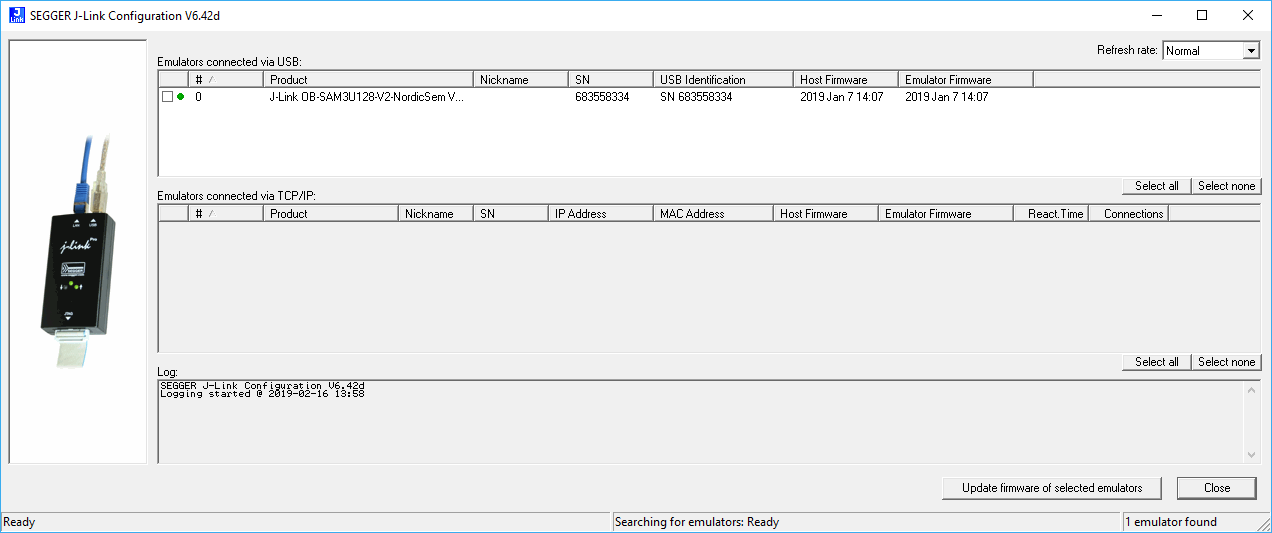
Task: Click TCP/IP list Emulator Firmware header
Action: point(946,213)
